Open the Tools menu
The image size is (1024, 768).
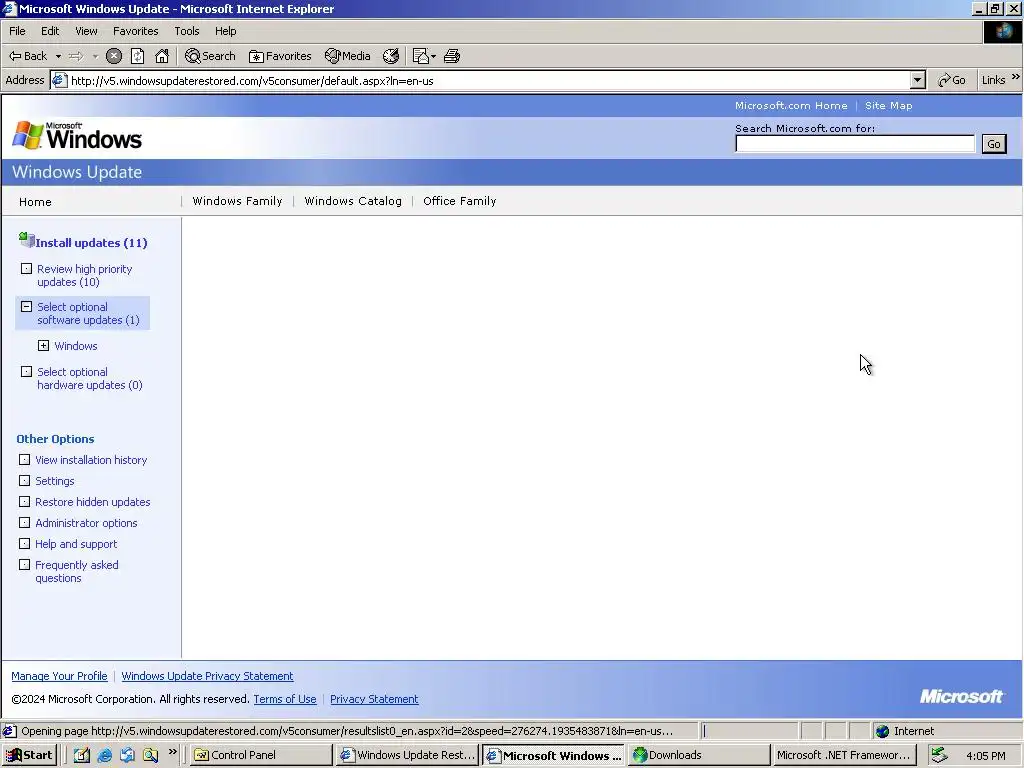click(x=186, y=31)
